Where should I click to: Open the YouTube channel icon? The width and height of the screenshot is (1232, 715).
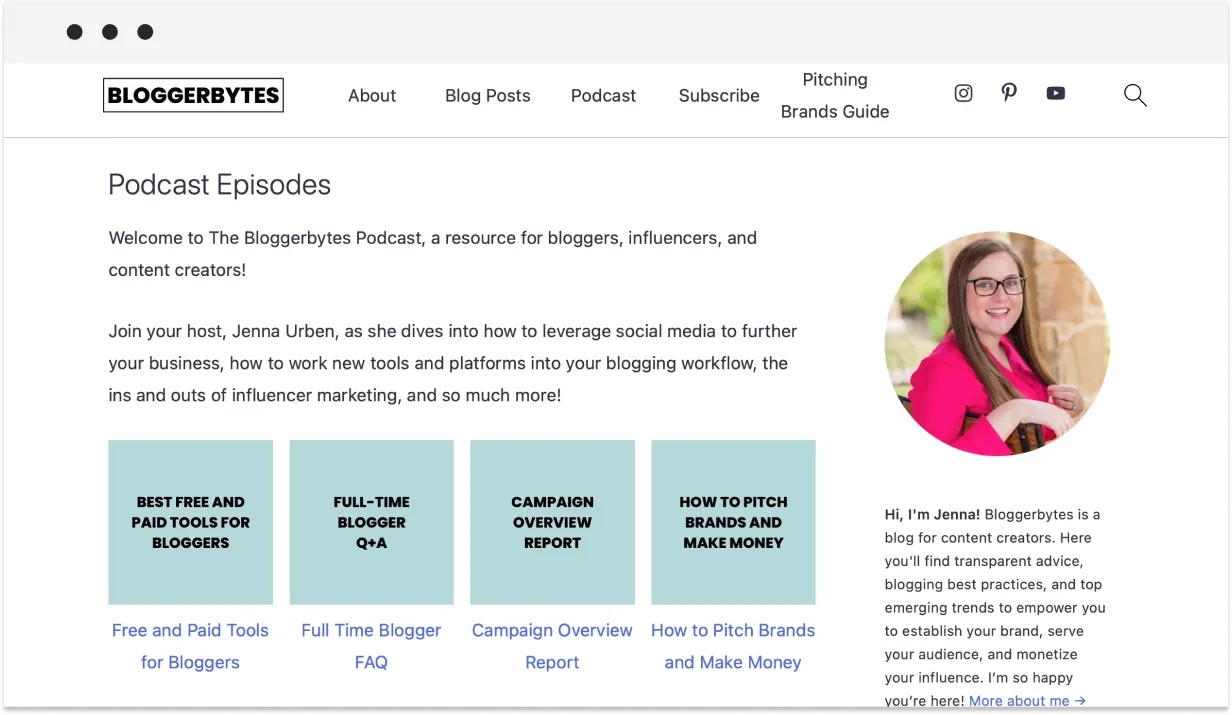click(1055, 93)
